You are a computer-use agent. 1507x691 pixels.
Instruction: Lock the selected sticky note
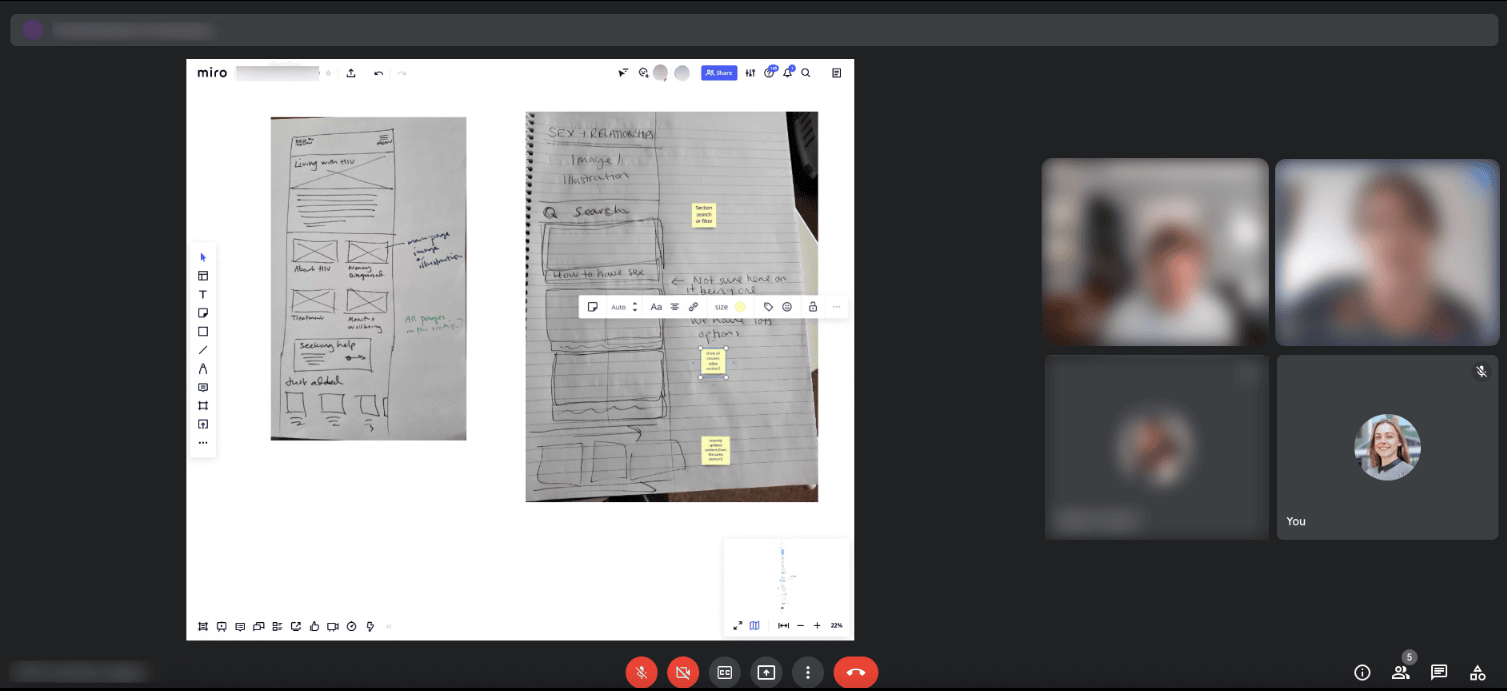click(812, 307)
